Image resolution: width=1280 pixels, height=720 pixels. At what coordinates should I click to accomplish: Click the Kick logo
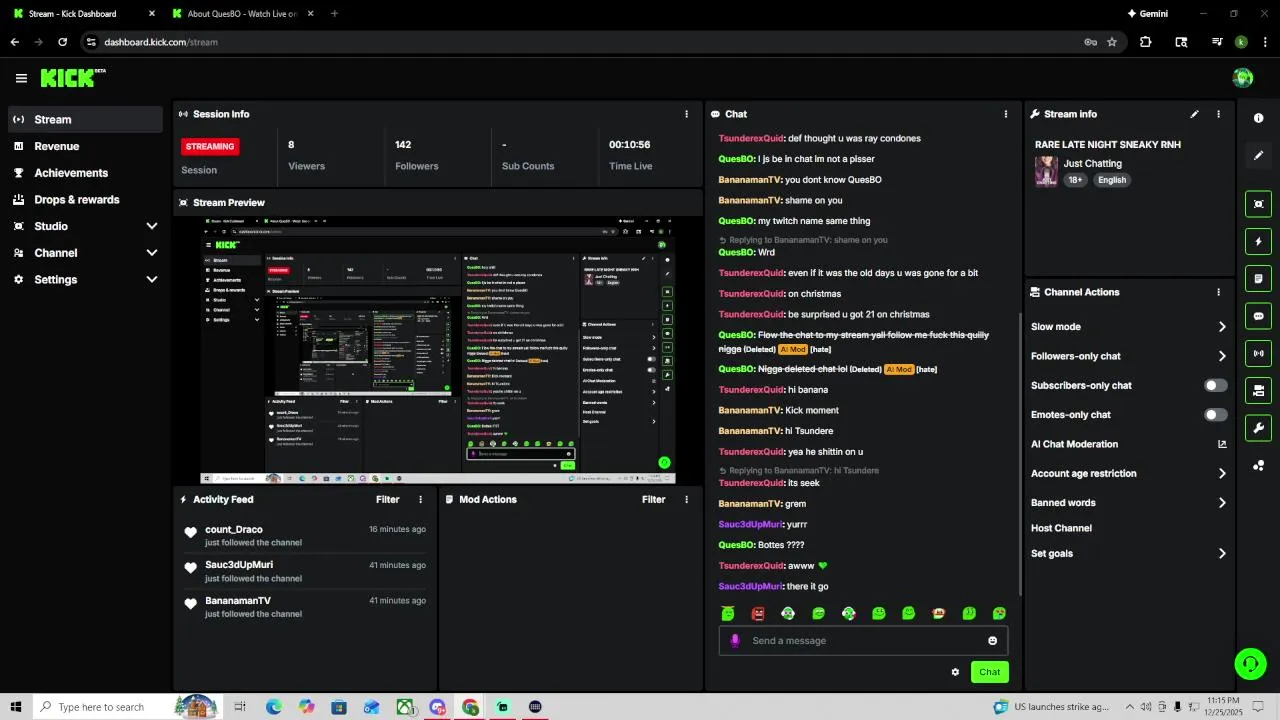coord(73,78)
